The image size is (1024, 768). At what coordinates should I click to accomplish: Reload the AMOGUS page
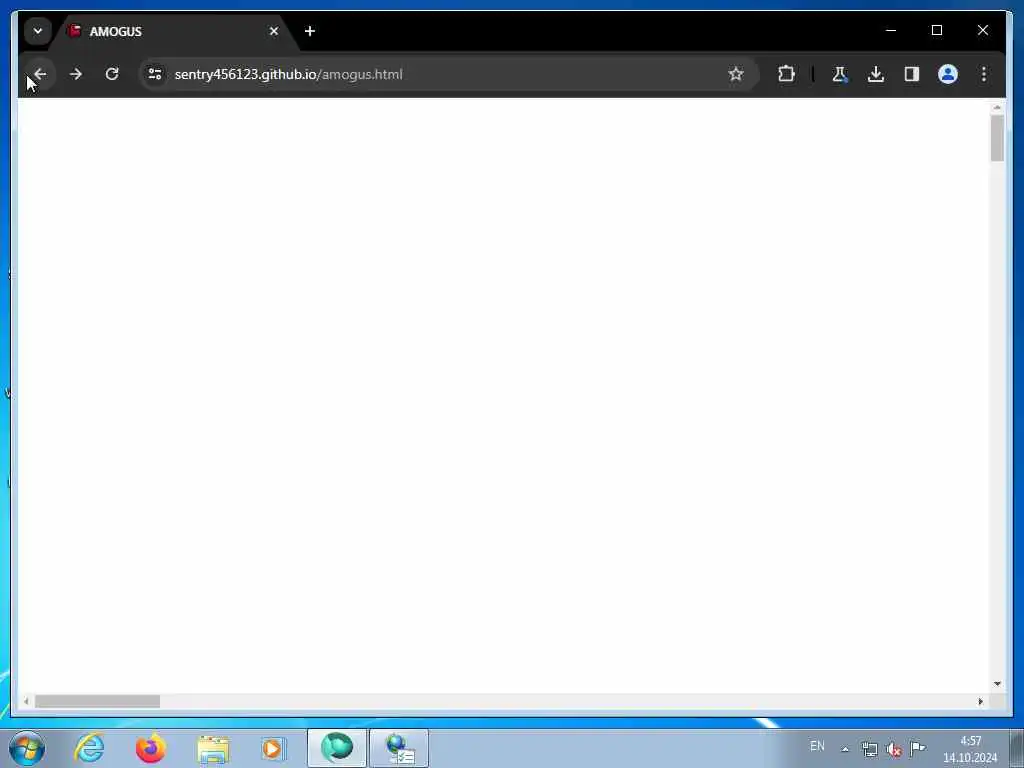pyautogui.click(x=112, y=74)
